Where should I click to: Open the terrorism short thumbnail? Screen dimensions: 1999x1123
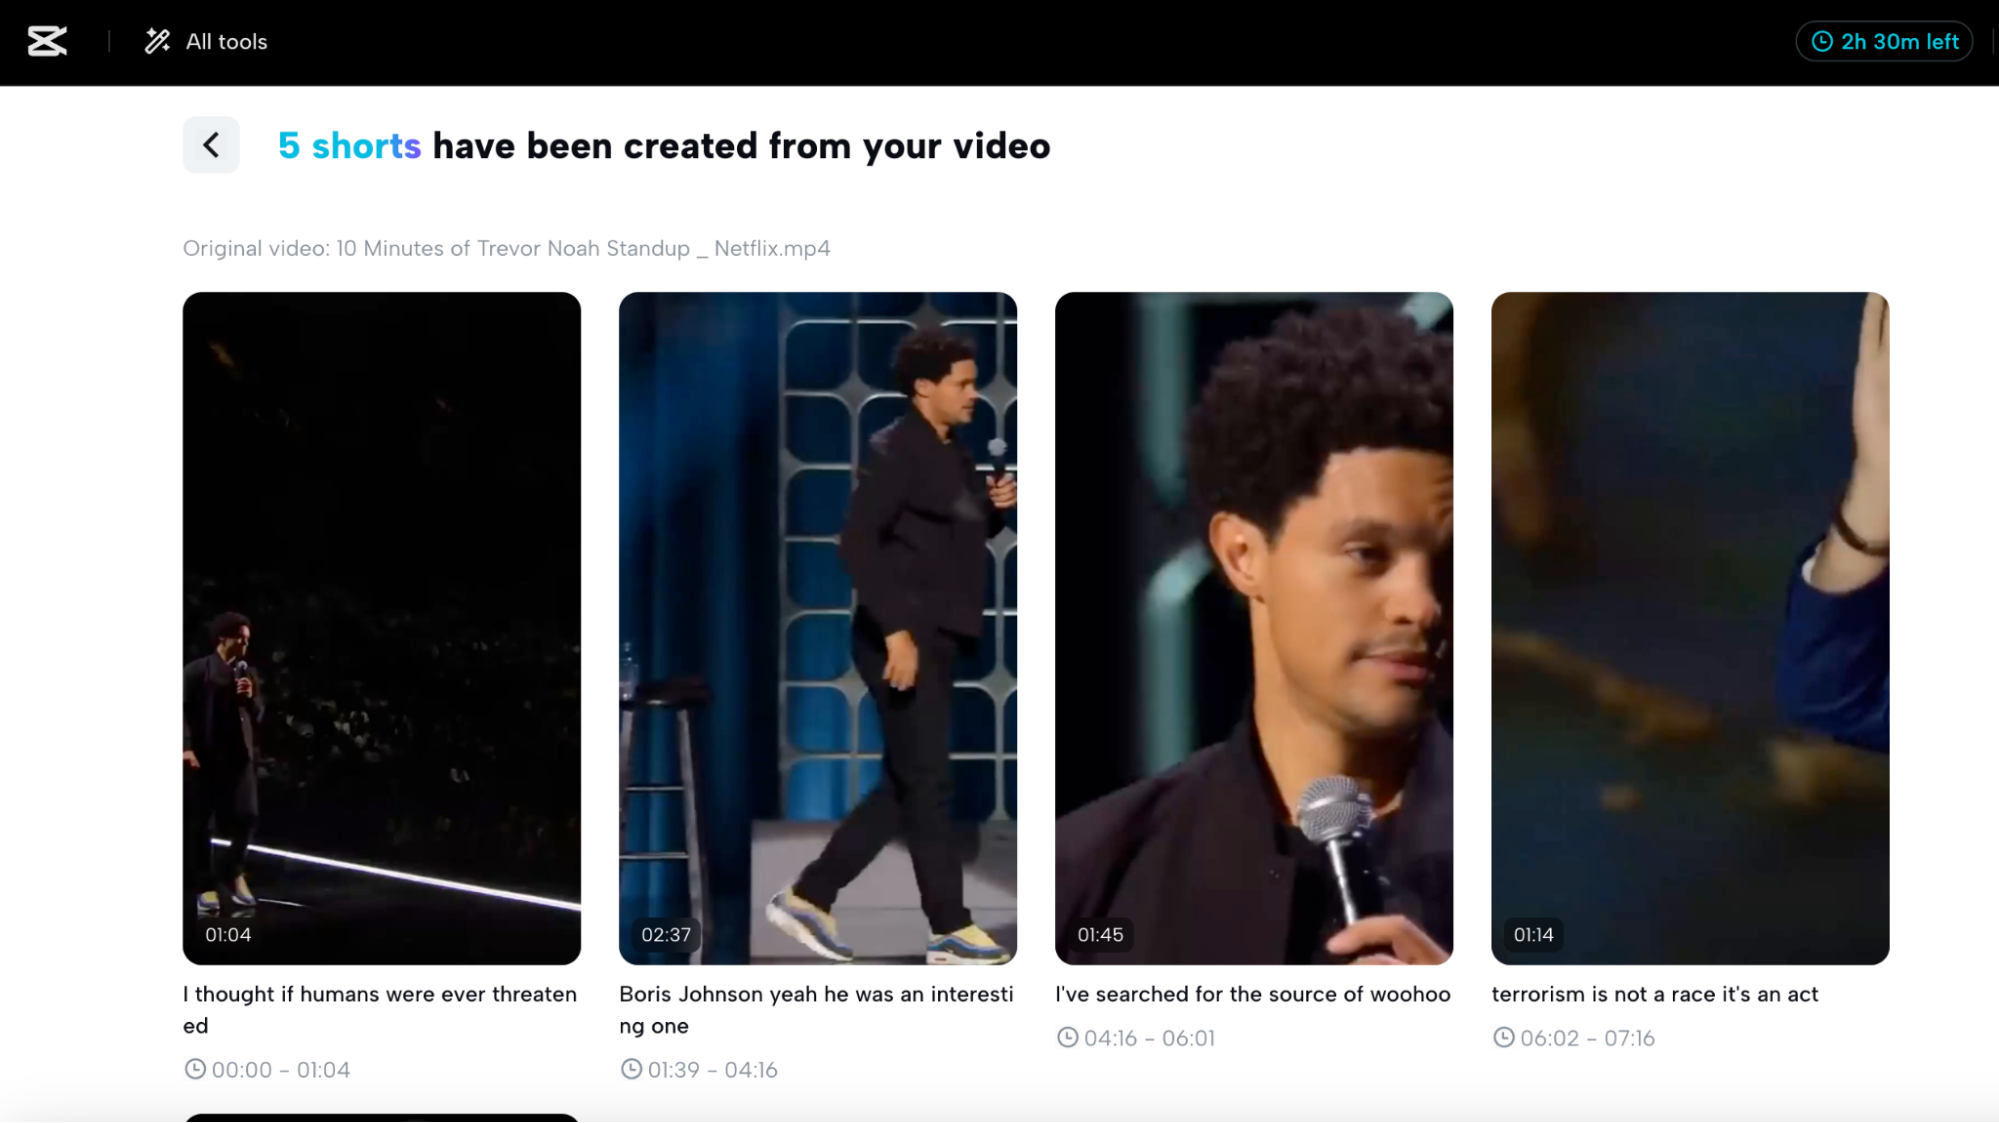pyautogui.click(x=1689, y=627)
